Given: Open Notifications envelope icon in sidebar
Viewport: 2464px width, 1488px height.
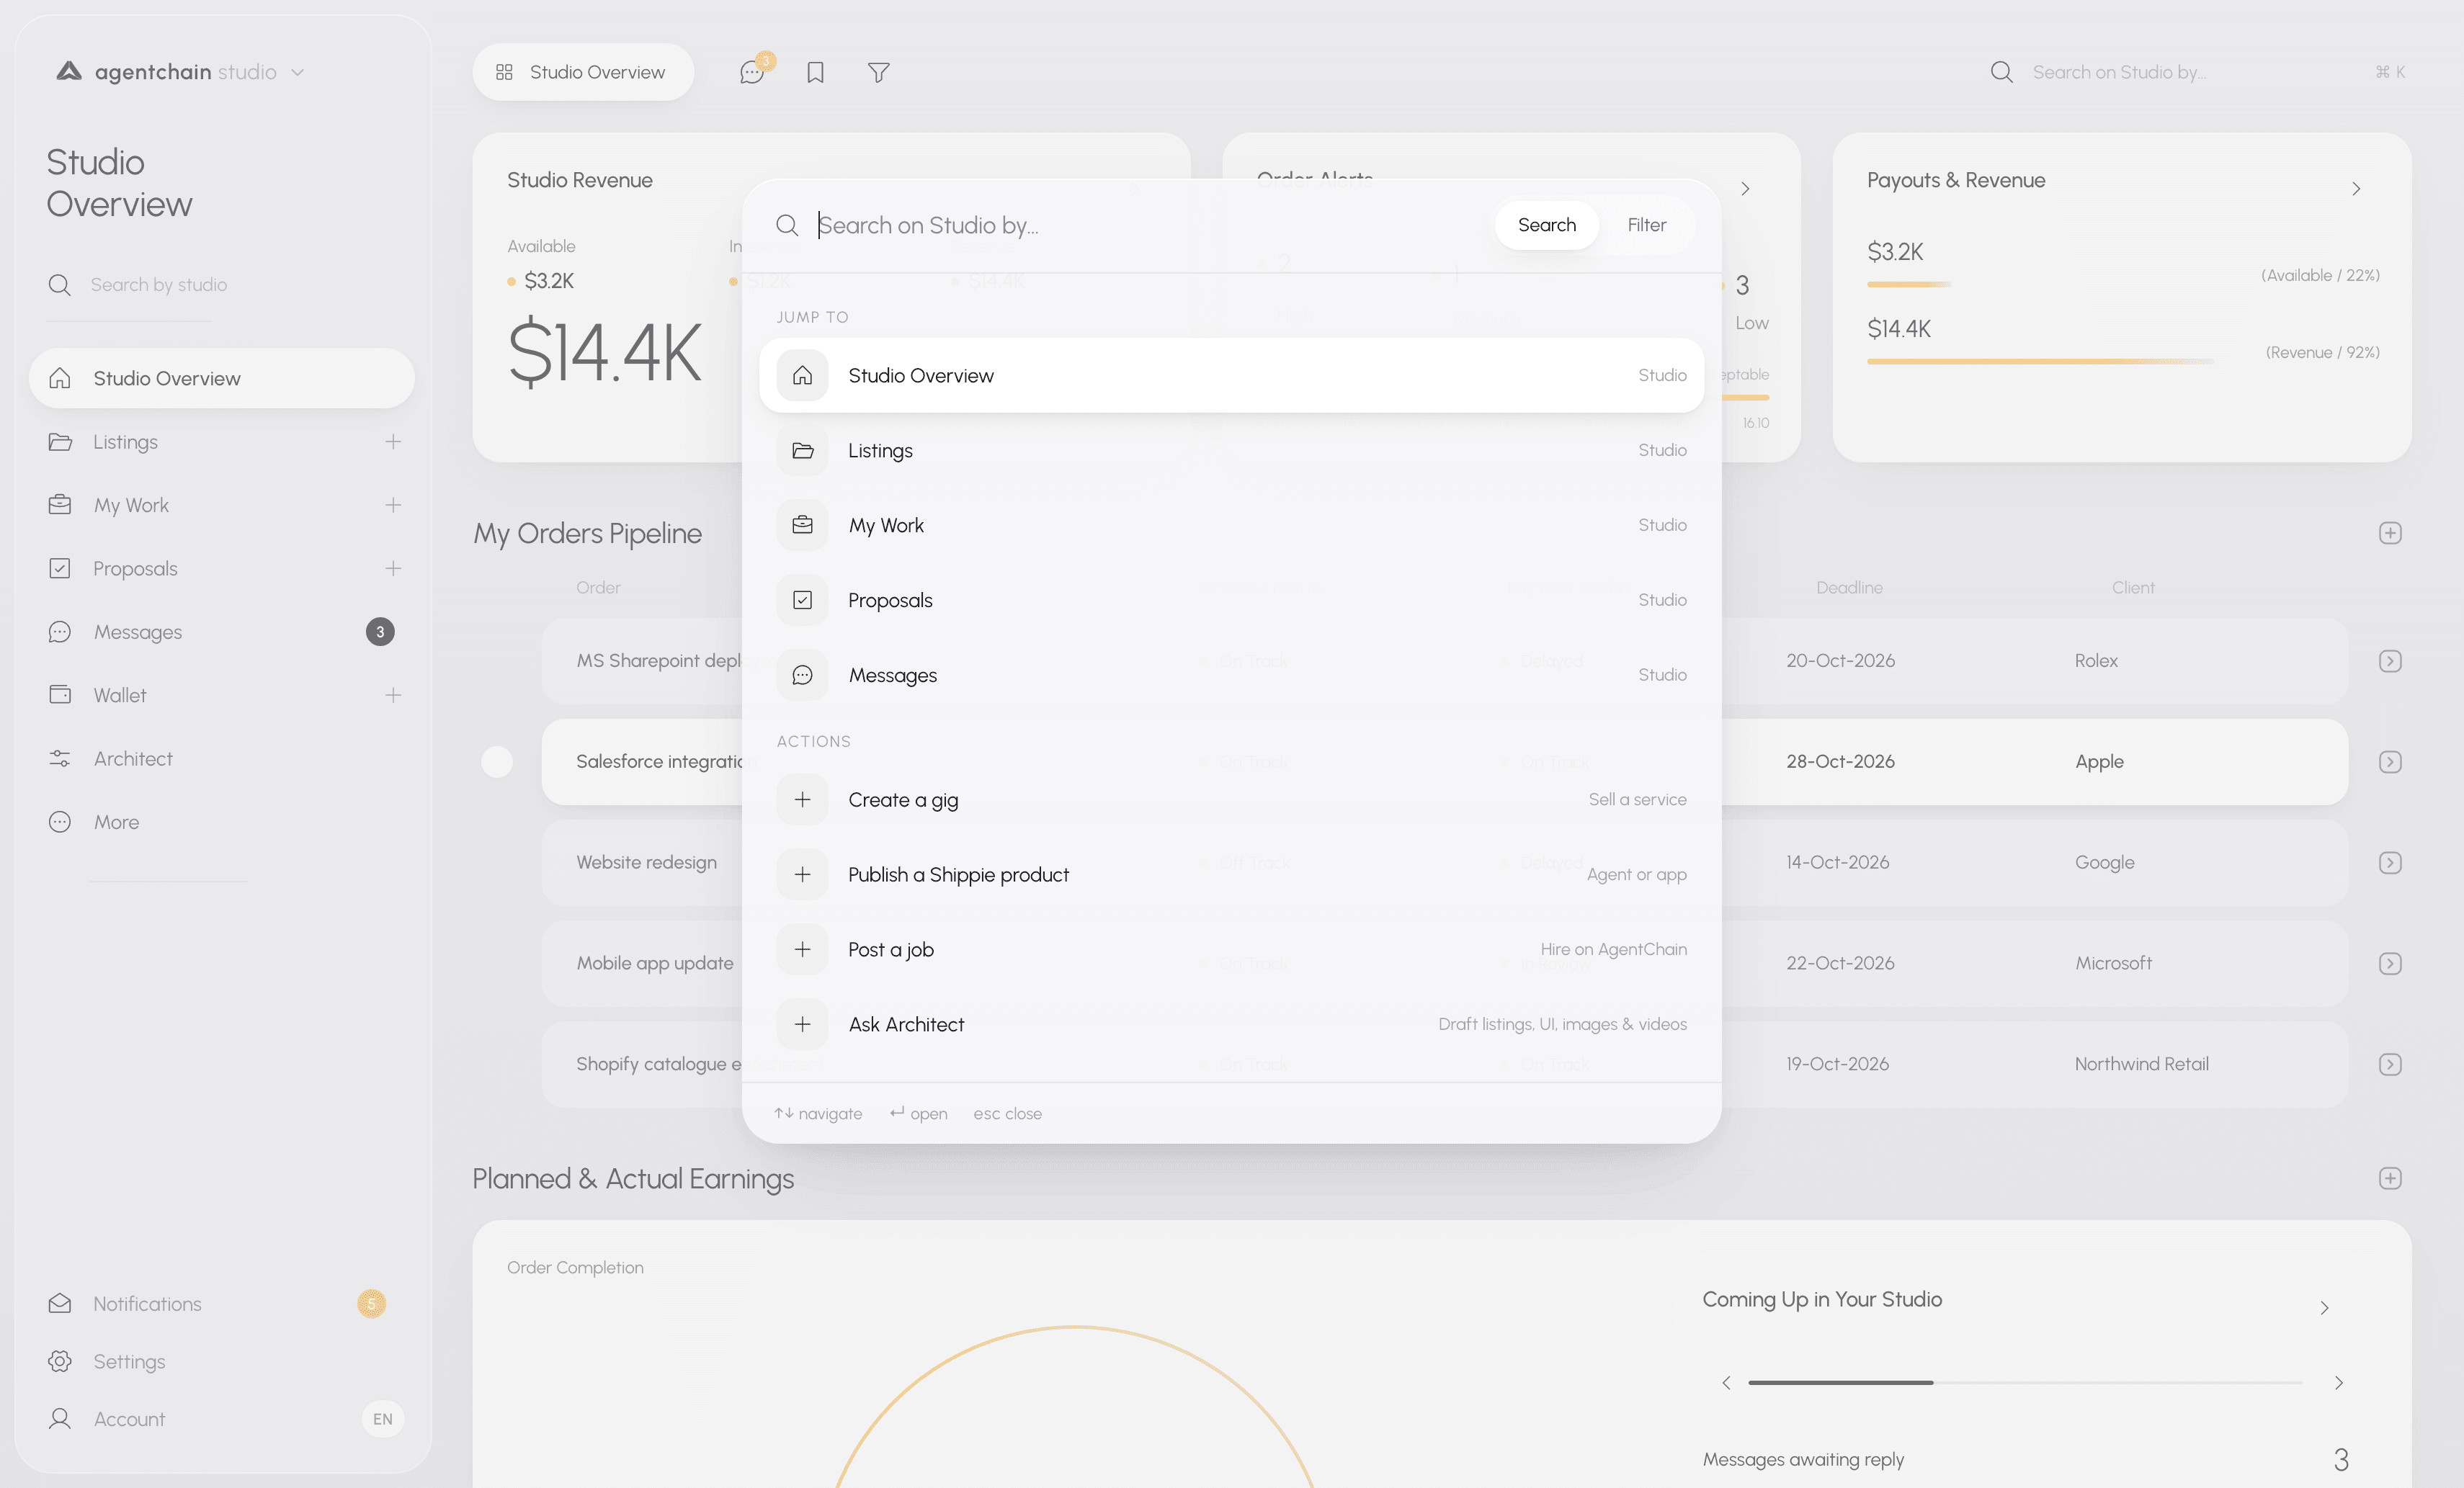Looking at the screenshot, I should pos(60,1303).
